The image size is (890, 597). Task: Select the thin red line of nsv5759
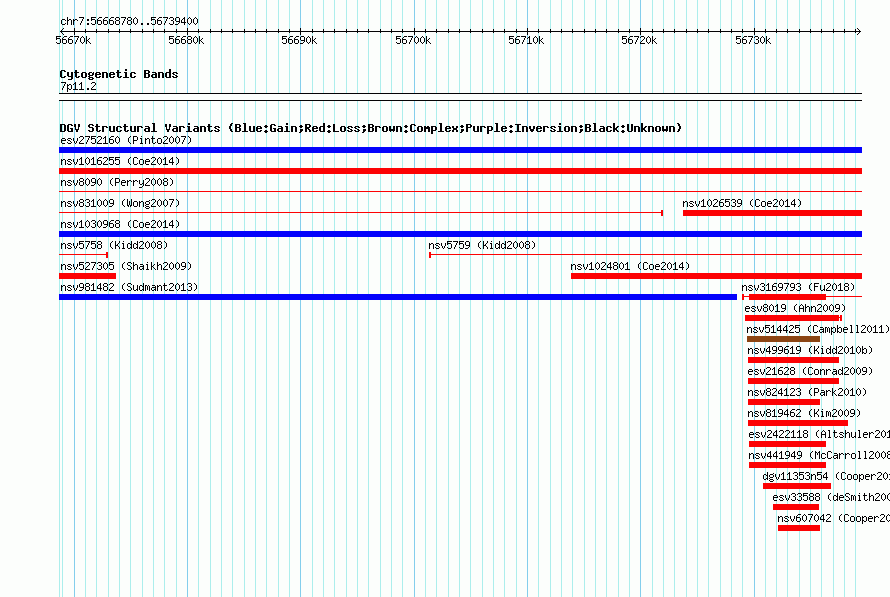[x=645, y=255]
